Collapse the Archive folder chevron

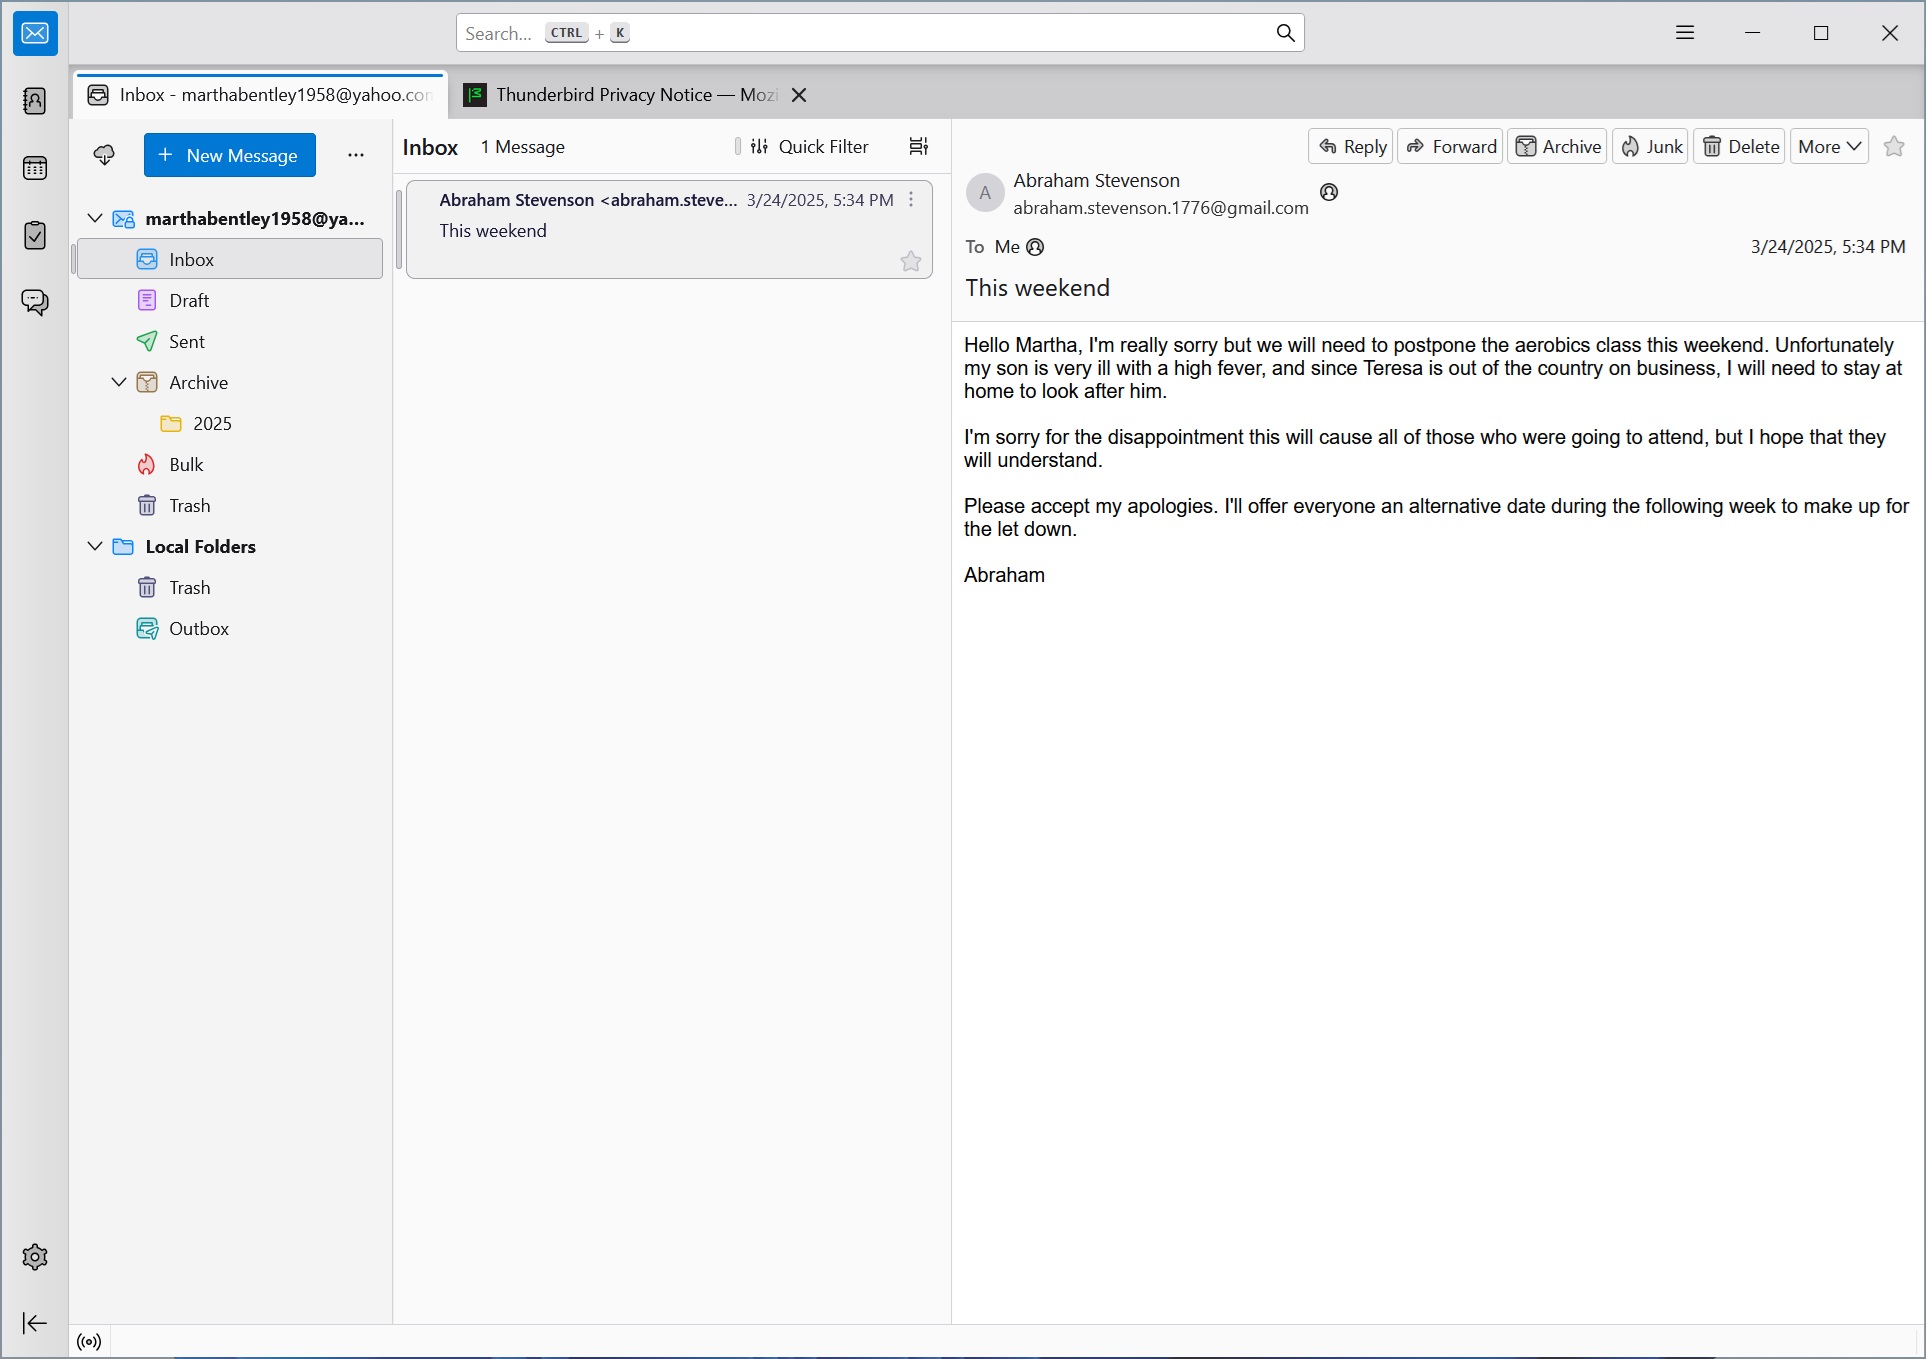tap(119, 382)
